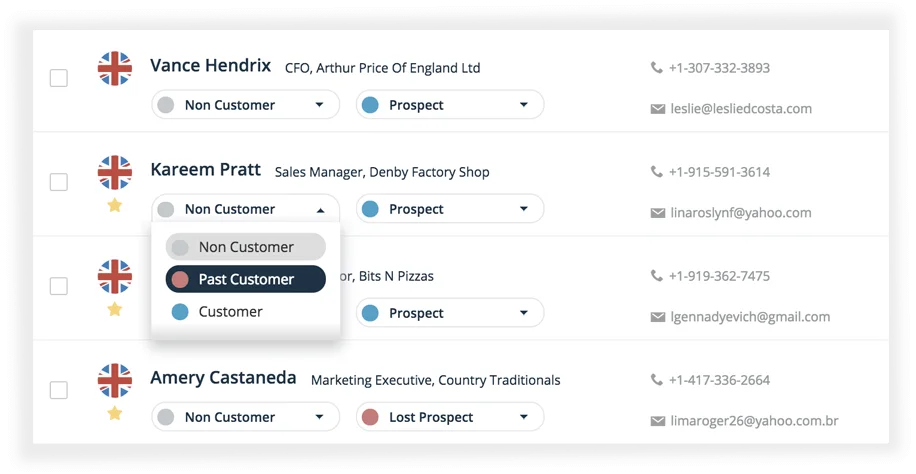Click the UK flag avatar for Vance Hendrix
Viewport: 916px width, 474px height.
click(114, 68)
